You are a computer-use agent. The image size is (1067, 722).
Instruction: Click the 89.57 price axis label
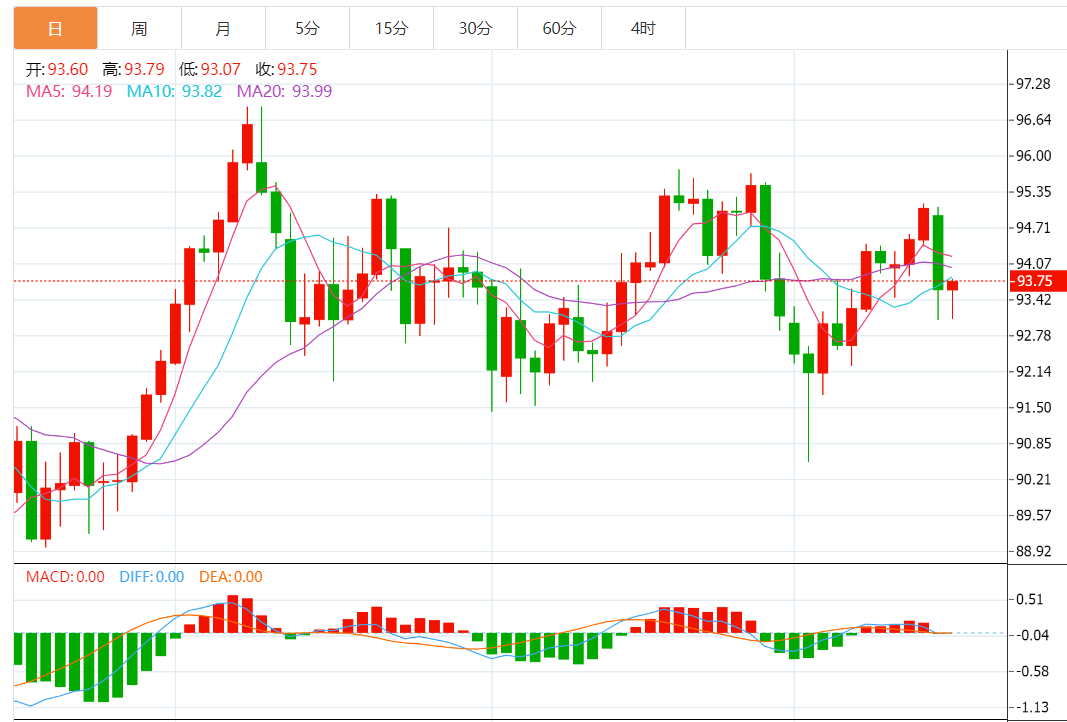[x=1033, y=515]
